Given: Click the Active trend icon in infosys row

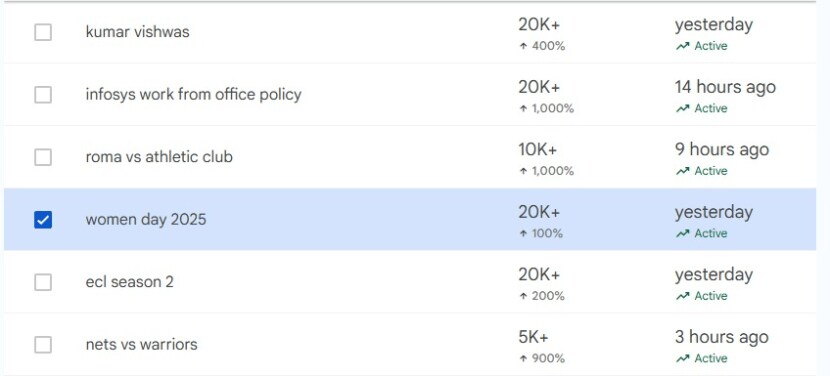Looking at the screenshot, I should (682, 109).
